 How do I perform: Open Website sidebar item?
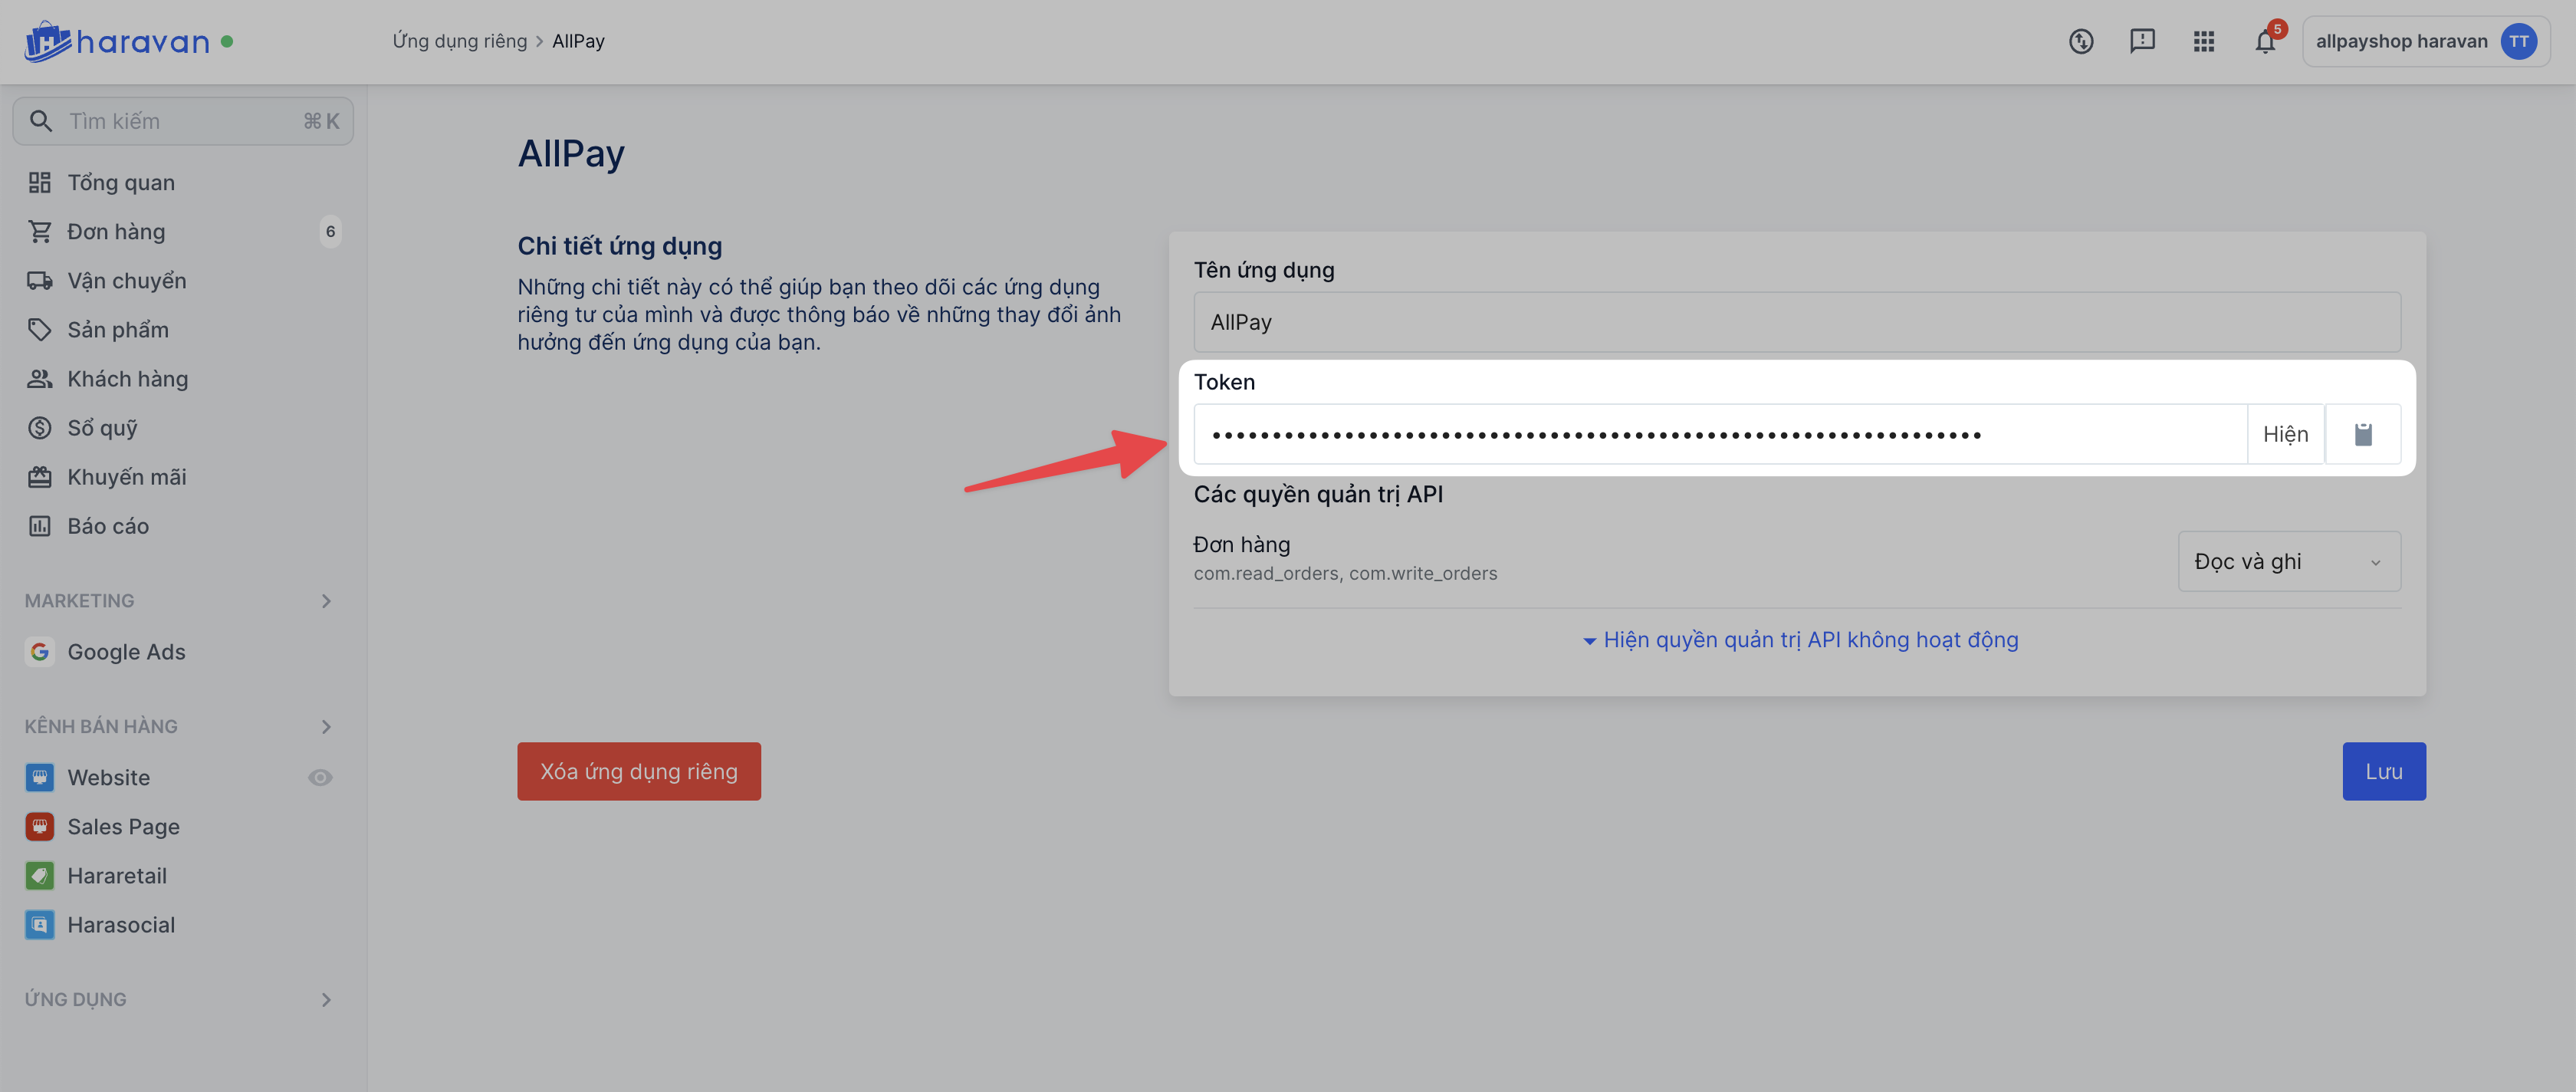[108, 777]
